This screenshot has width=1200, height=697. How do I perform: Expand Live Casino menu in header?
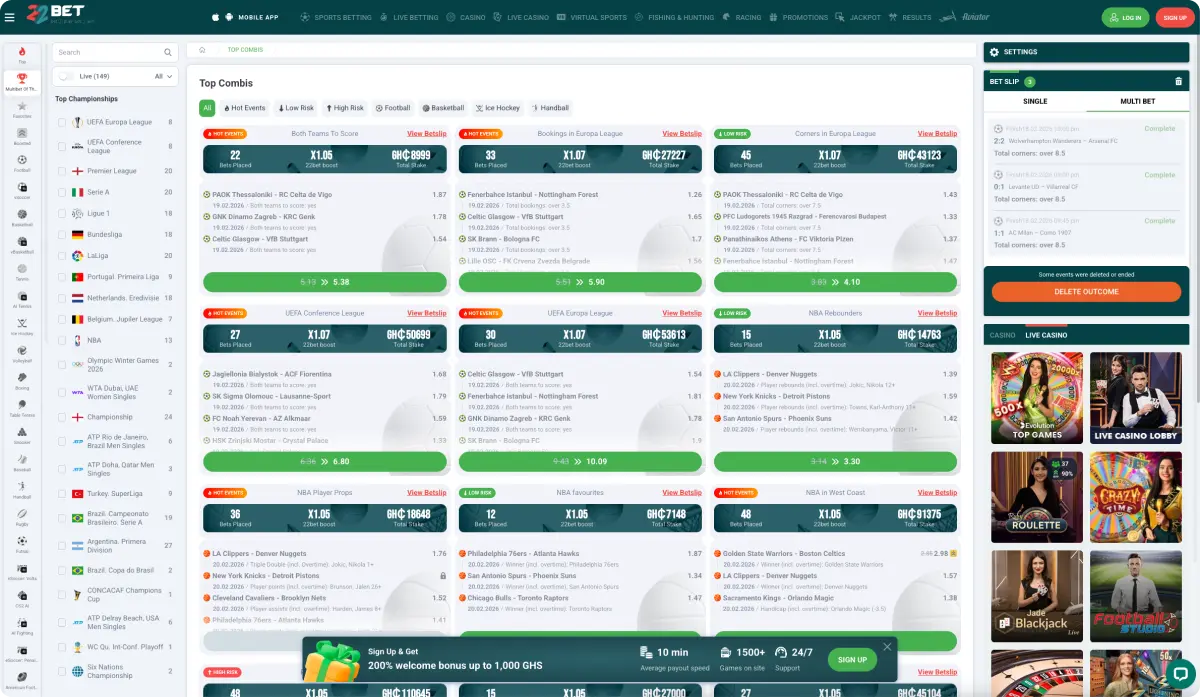(522, 17)
